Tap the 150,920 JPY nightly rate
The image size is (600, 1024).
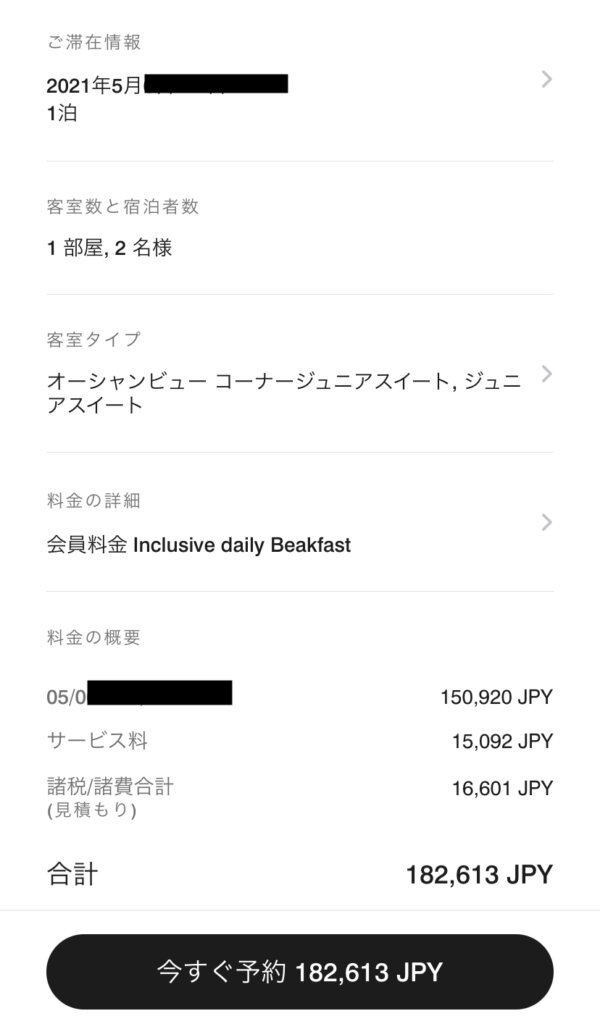(x=496, y=697)
